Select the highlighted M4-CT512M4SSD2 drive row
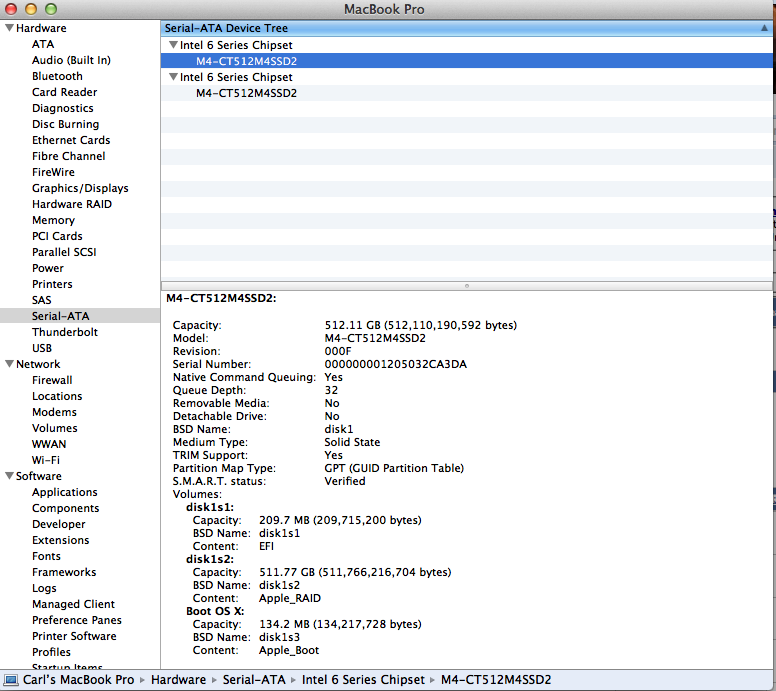Image resolution: width=776 pixels, height=691 pixels. click(467, 61)
